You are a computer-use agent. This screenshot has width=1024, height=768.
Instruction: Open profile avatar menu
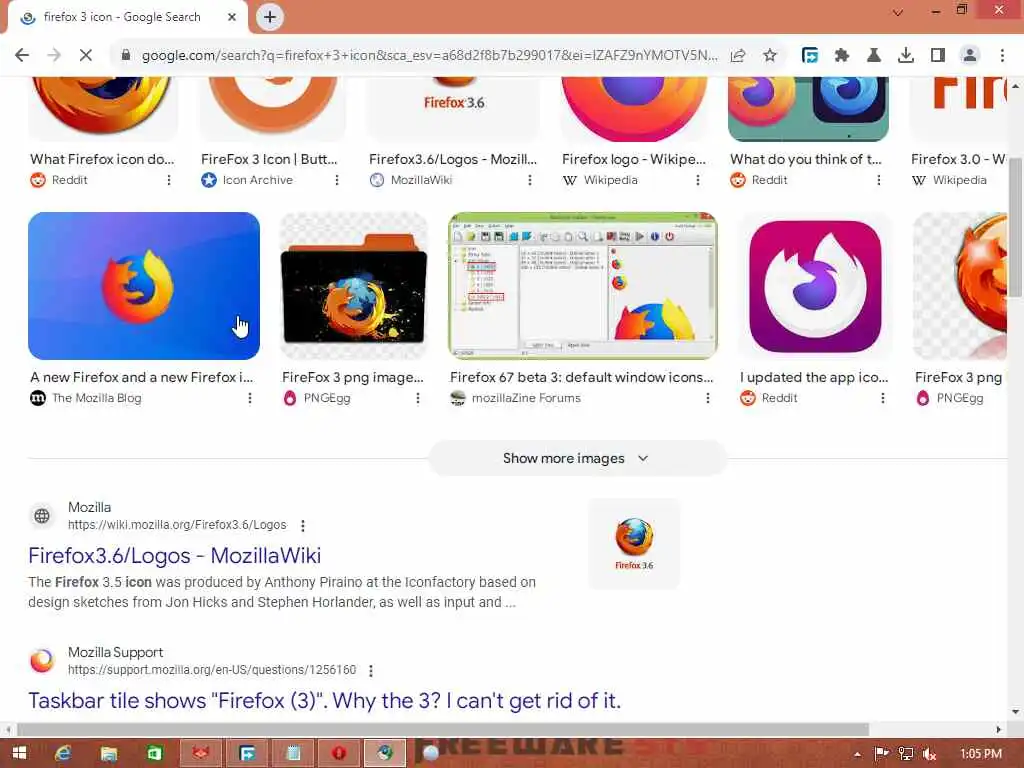[970, 56]
